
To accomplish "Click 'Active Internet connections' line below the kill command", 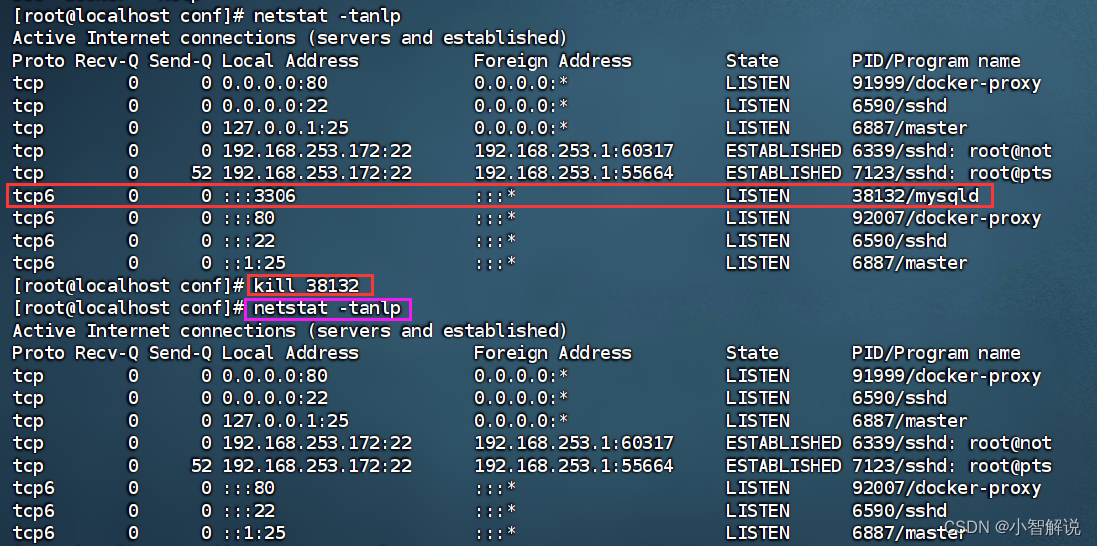I will (290, 330).
